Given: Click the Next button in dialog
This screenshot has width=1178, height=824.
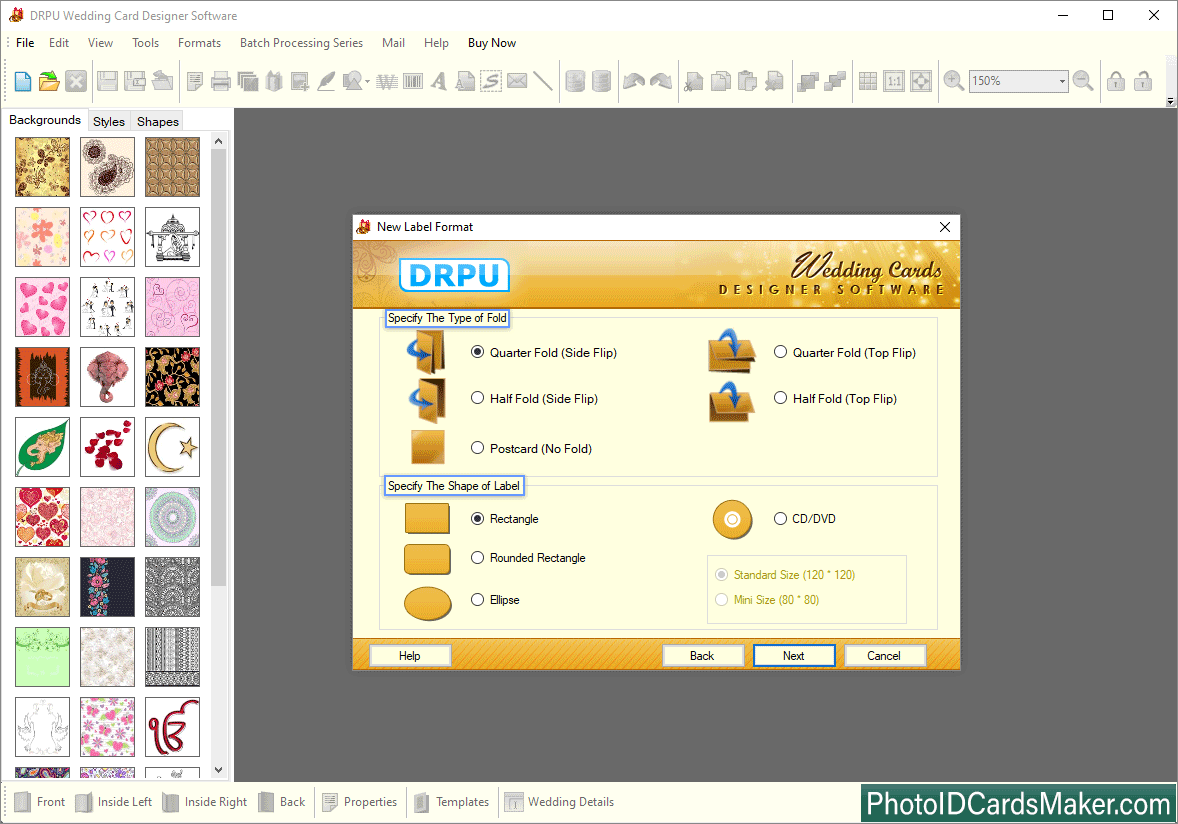Looking at the screenshot, I should [x=793, y=656].
